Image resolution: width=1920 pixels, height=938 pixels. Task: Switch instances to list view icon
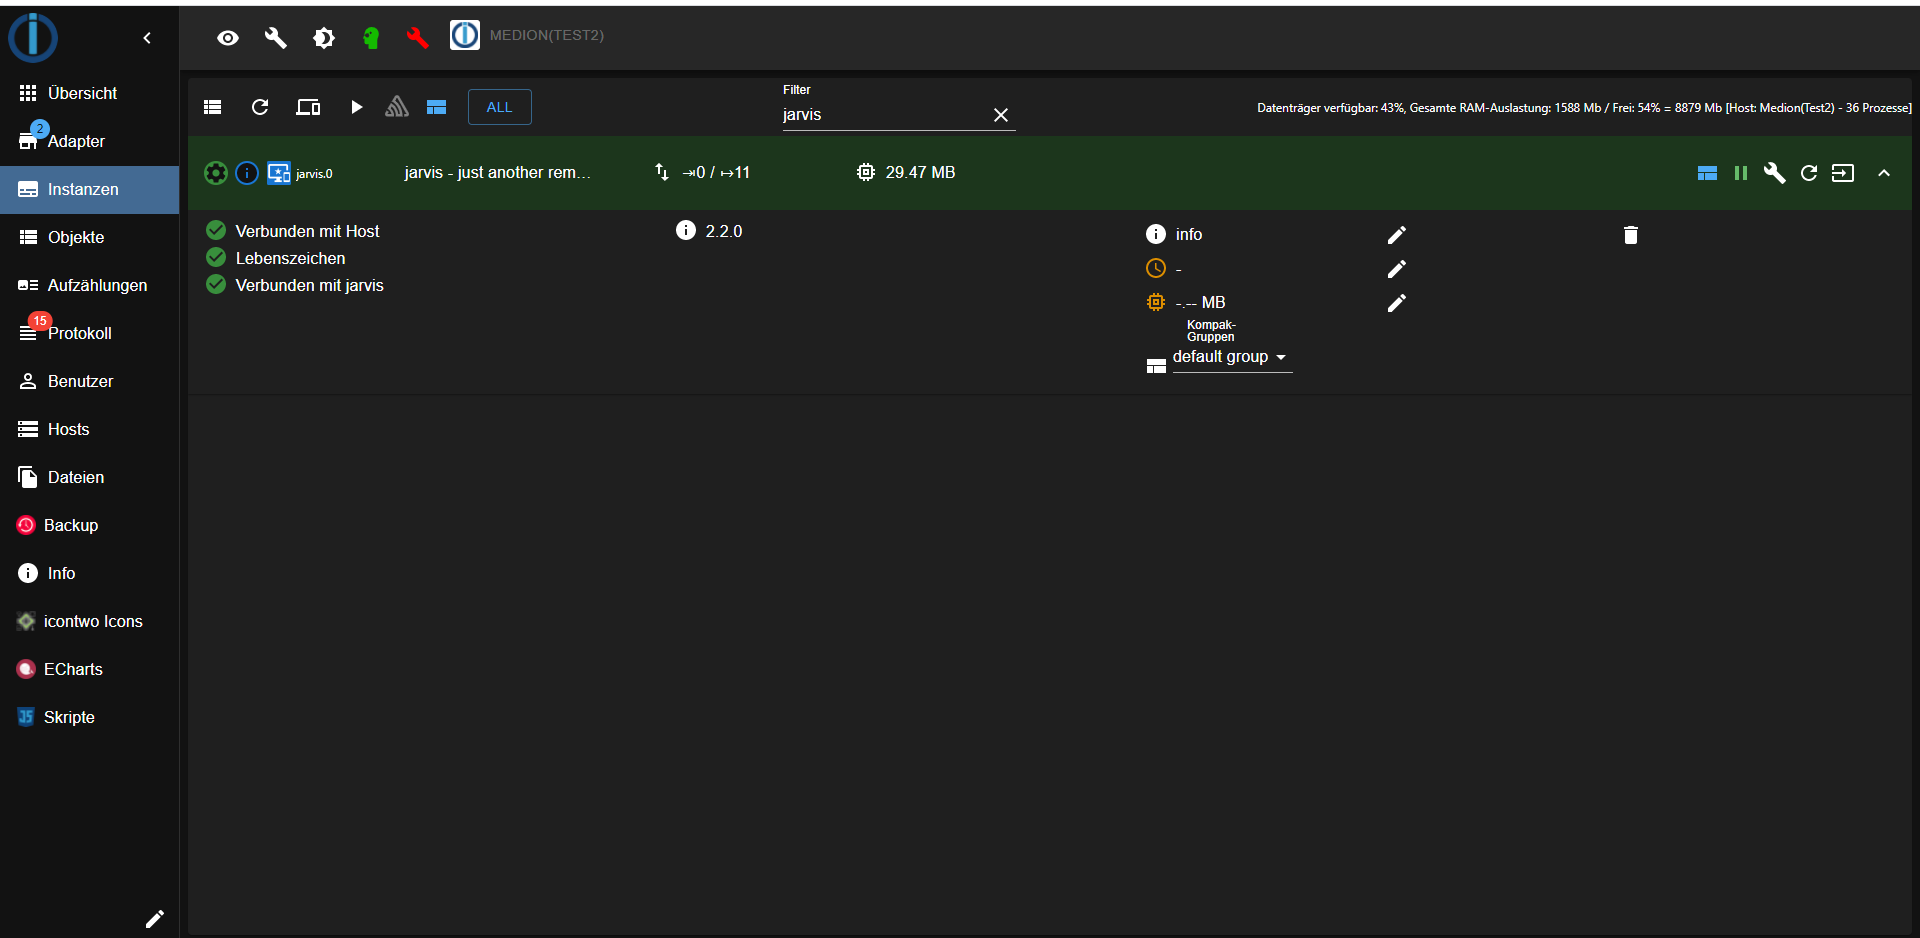212,107
